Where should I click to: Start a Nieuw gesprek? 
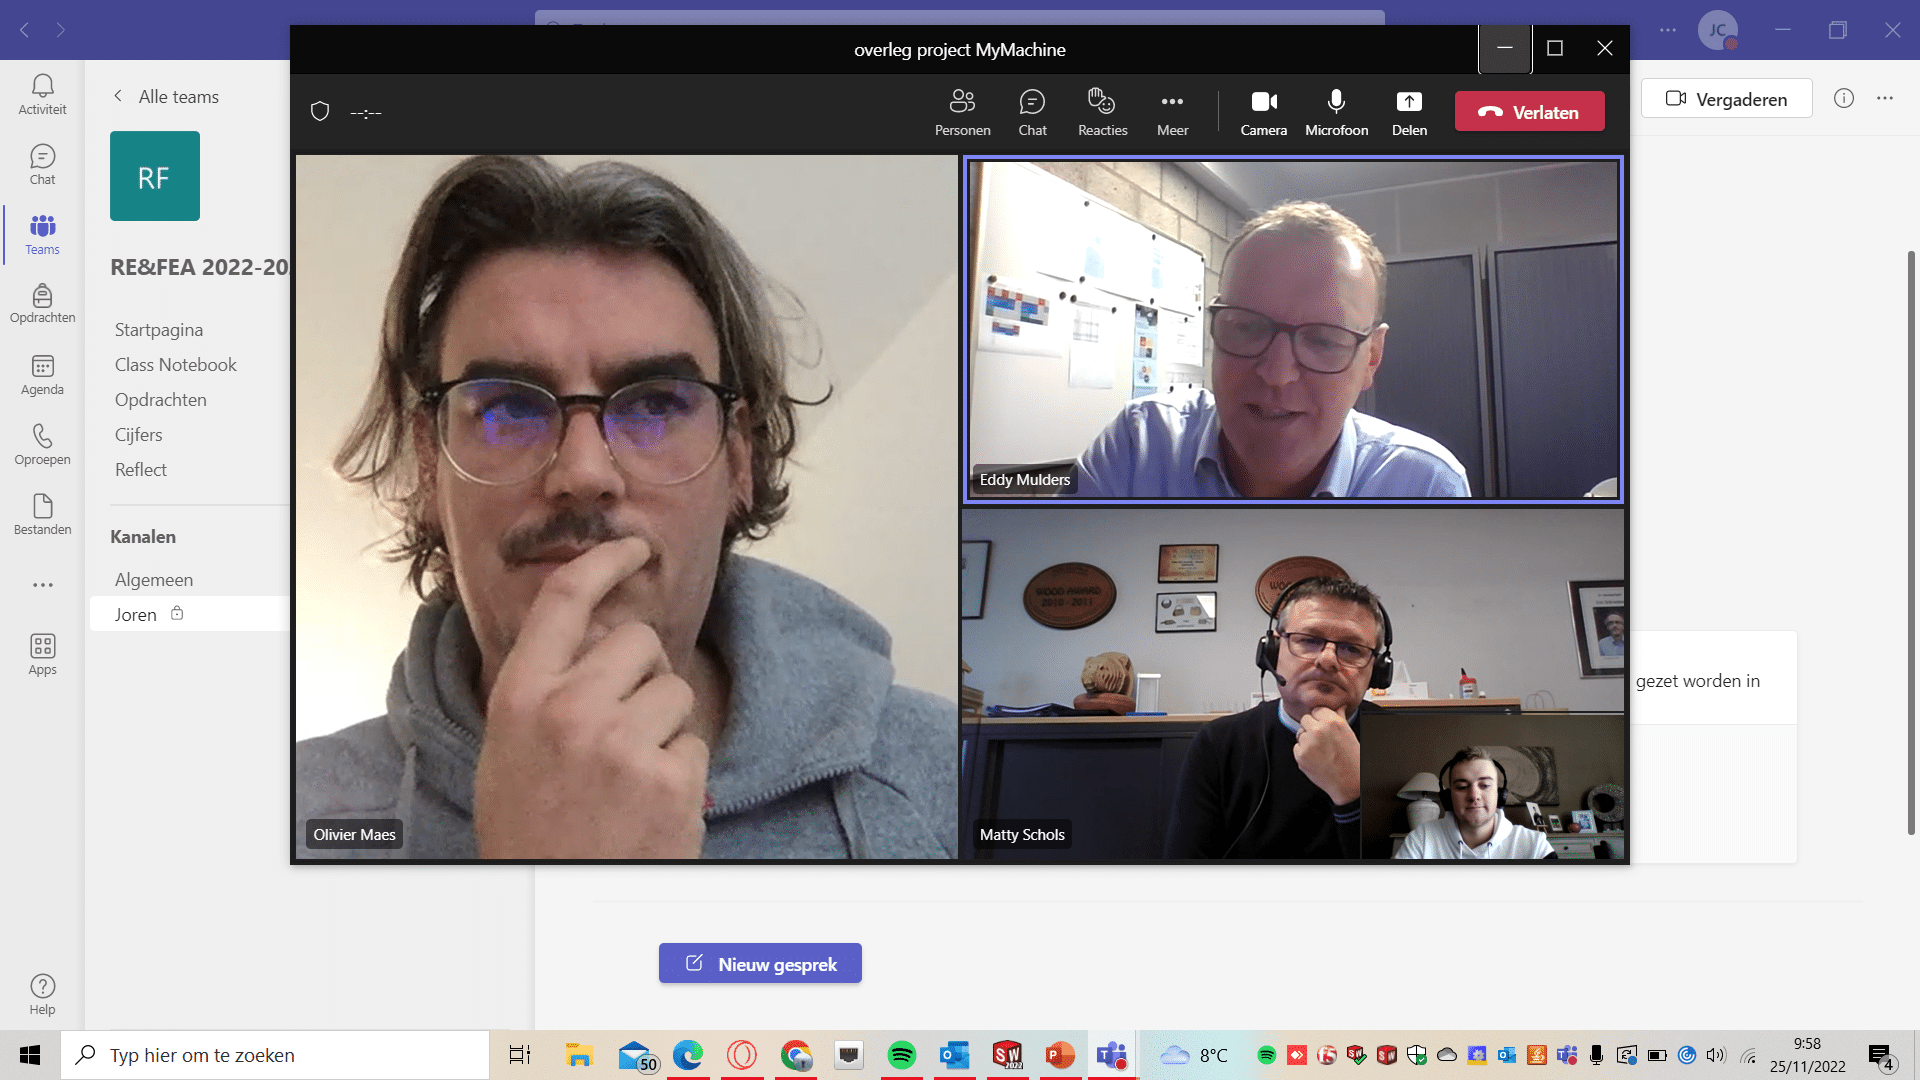760,963
